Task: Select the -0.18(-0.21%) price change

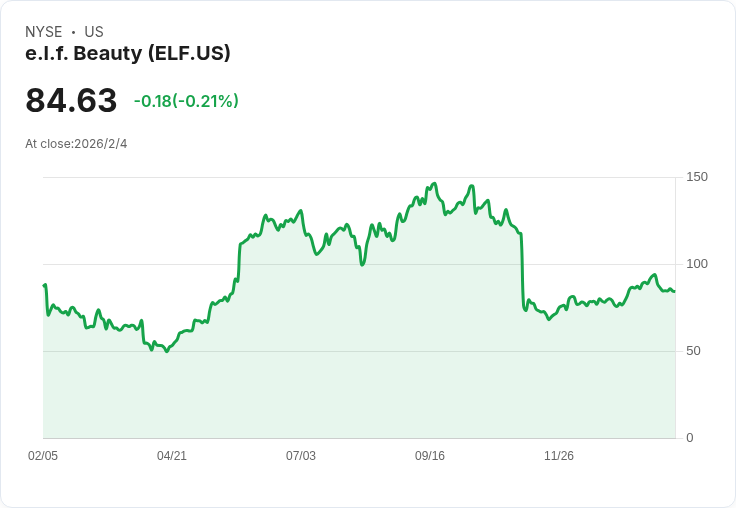Action: tap(186, 101)
